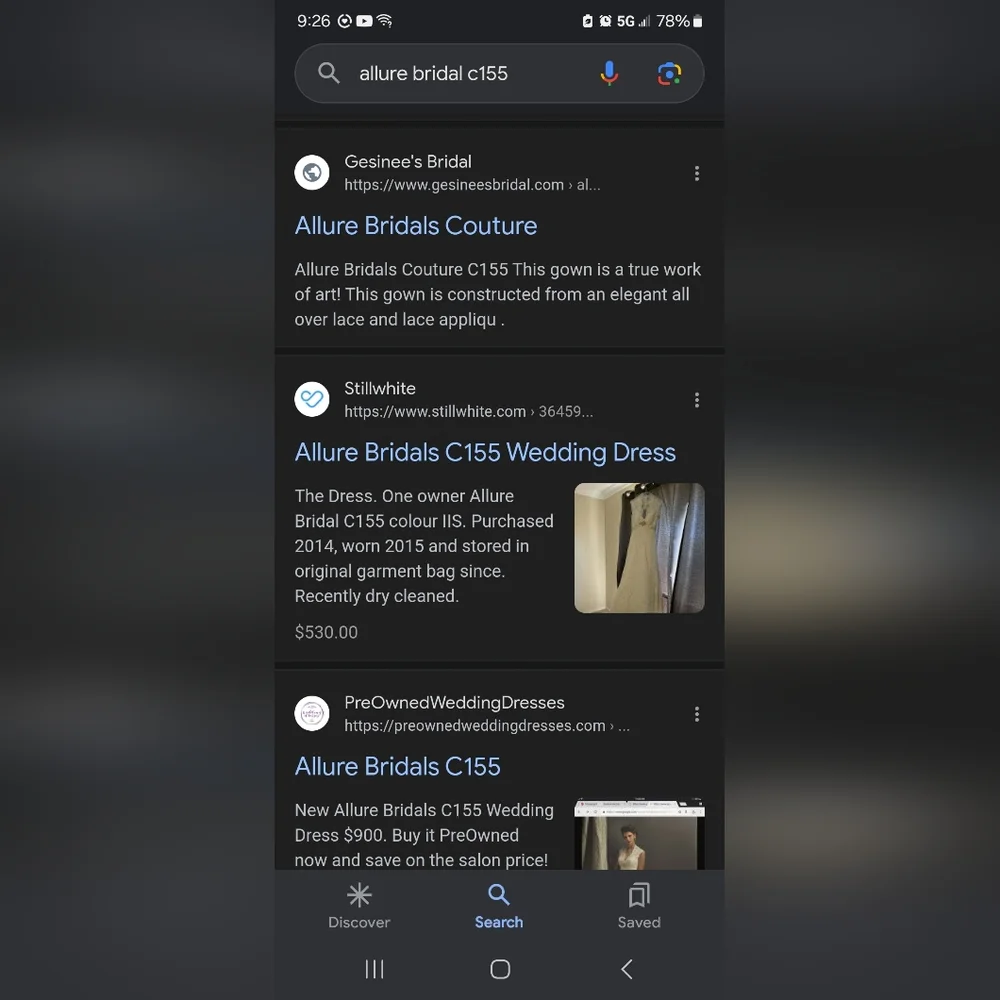Tap the magnifying glass in search bar
1000x1000 pixels.
coord(328,73)
